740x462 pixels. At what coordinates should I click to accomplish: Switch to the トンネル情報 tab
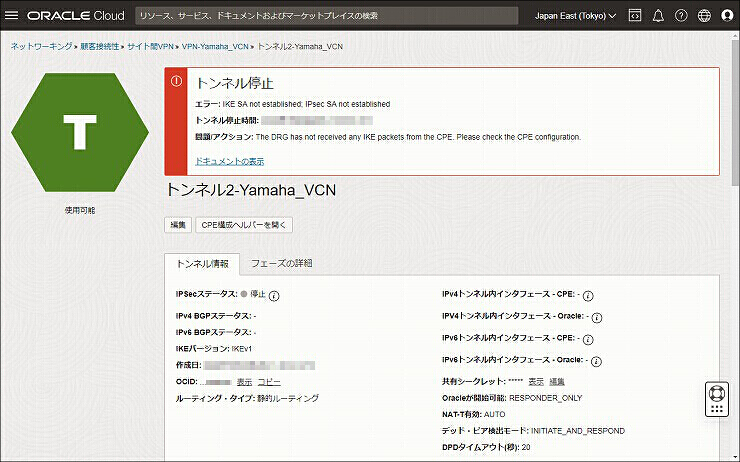point(202,264)
